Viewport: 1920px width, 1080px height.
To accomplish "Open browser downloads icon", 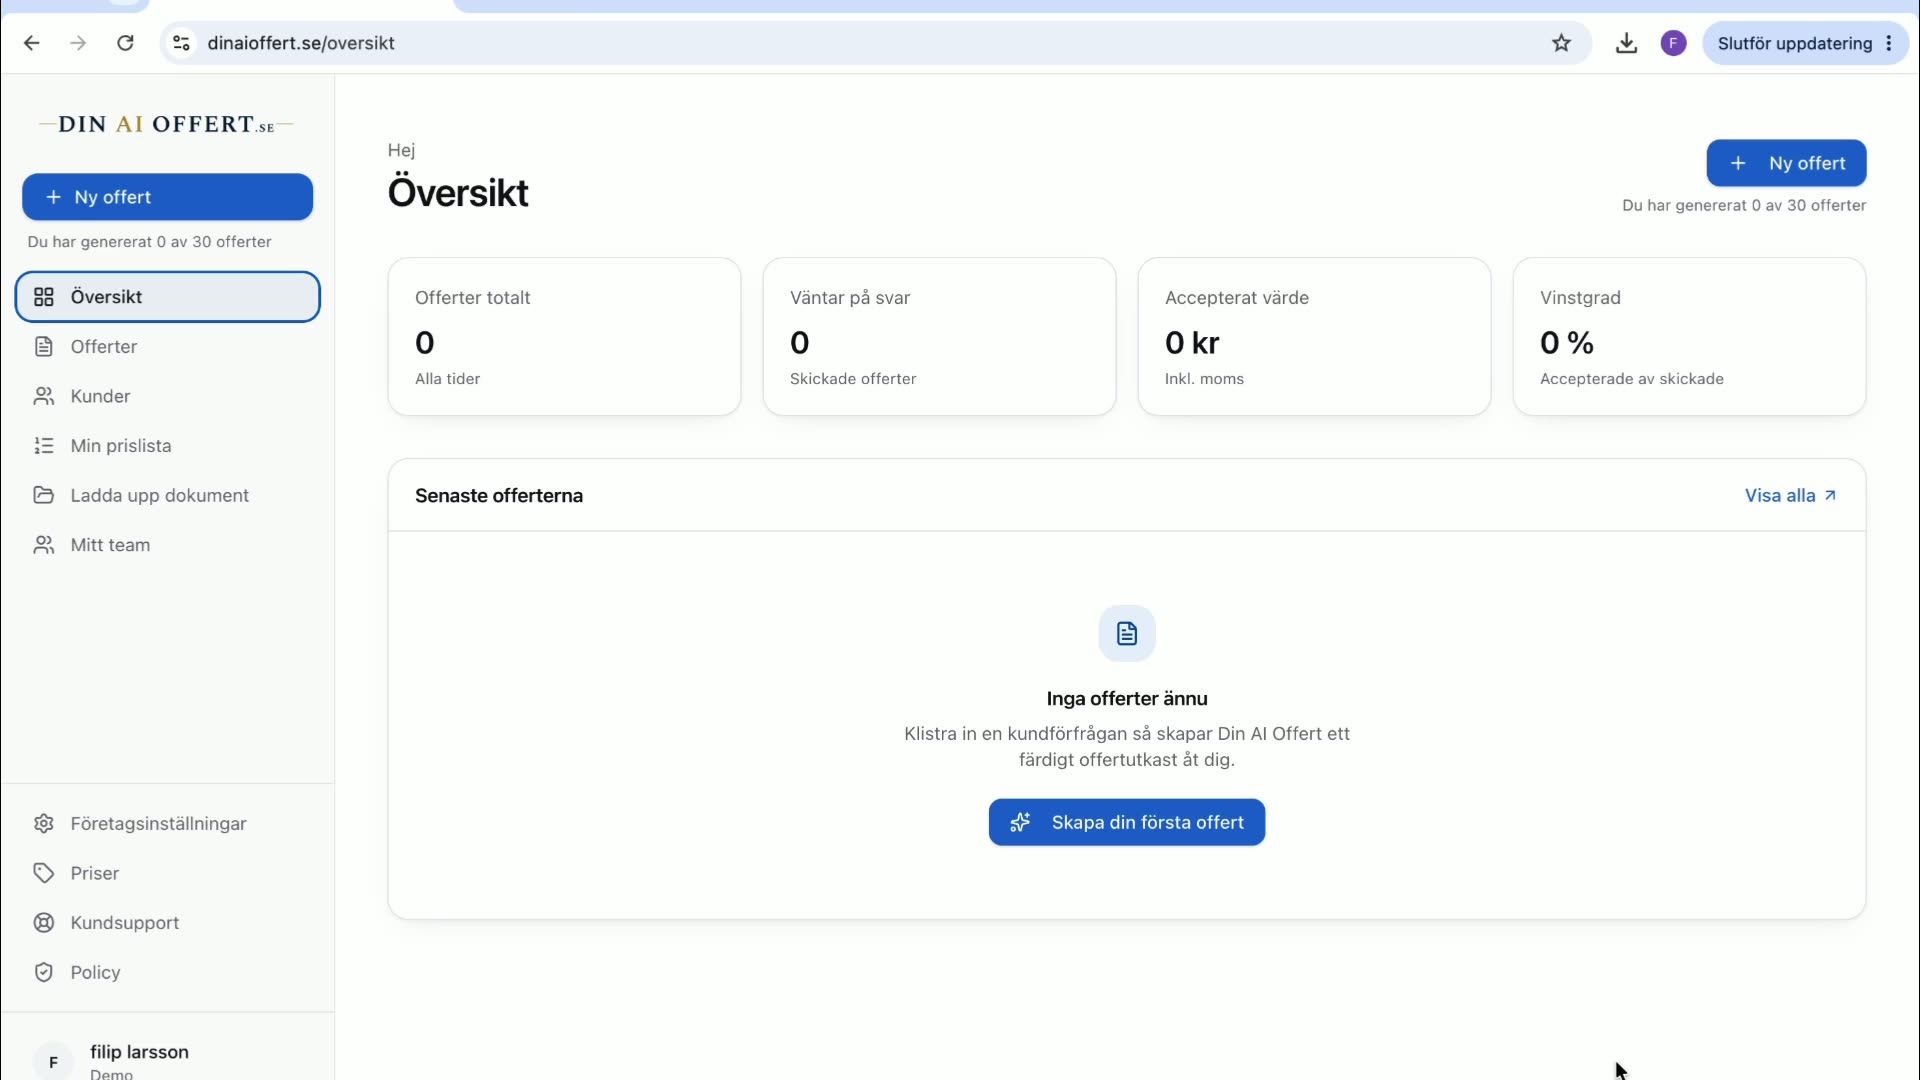I will [x=1627, y=43].
